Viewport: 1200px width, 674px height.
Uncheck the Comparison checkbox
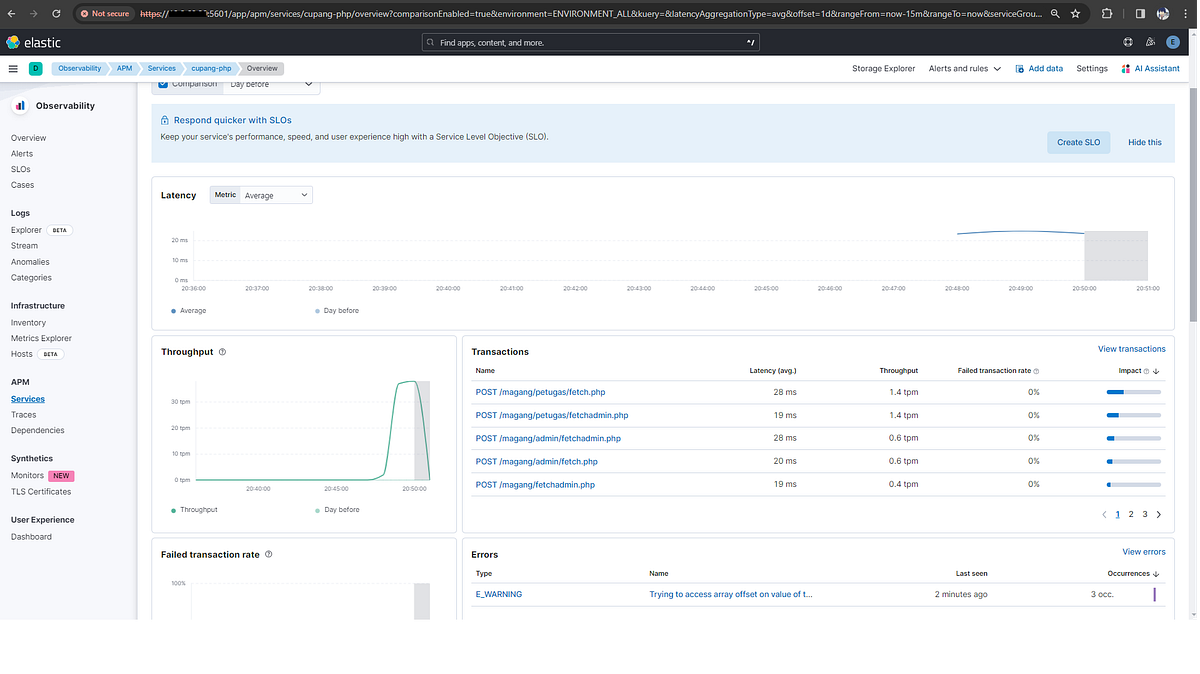163,85
